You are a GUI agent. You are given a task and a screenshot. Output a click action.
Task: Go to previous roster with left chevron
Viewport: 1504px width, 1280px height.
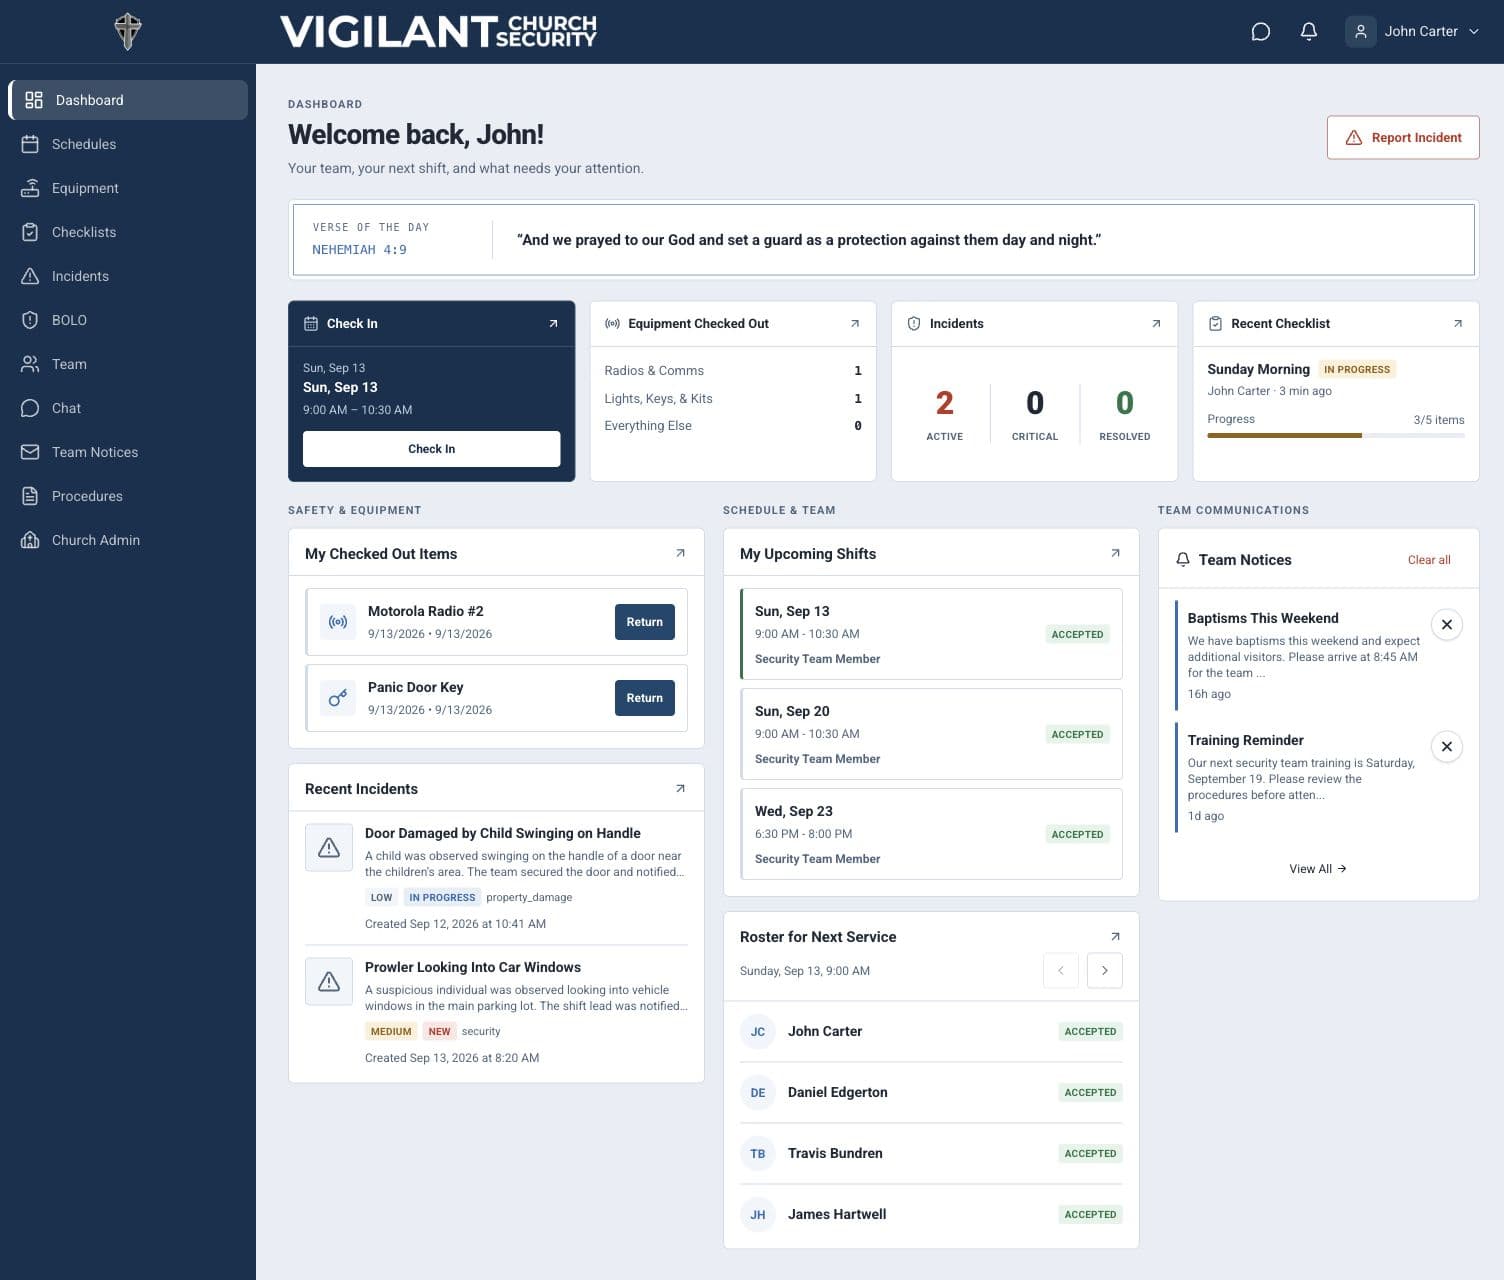pos(1060,970)
